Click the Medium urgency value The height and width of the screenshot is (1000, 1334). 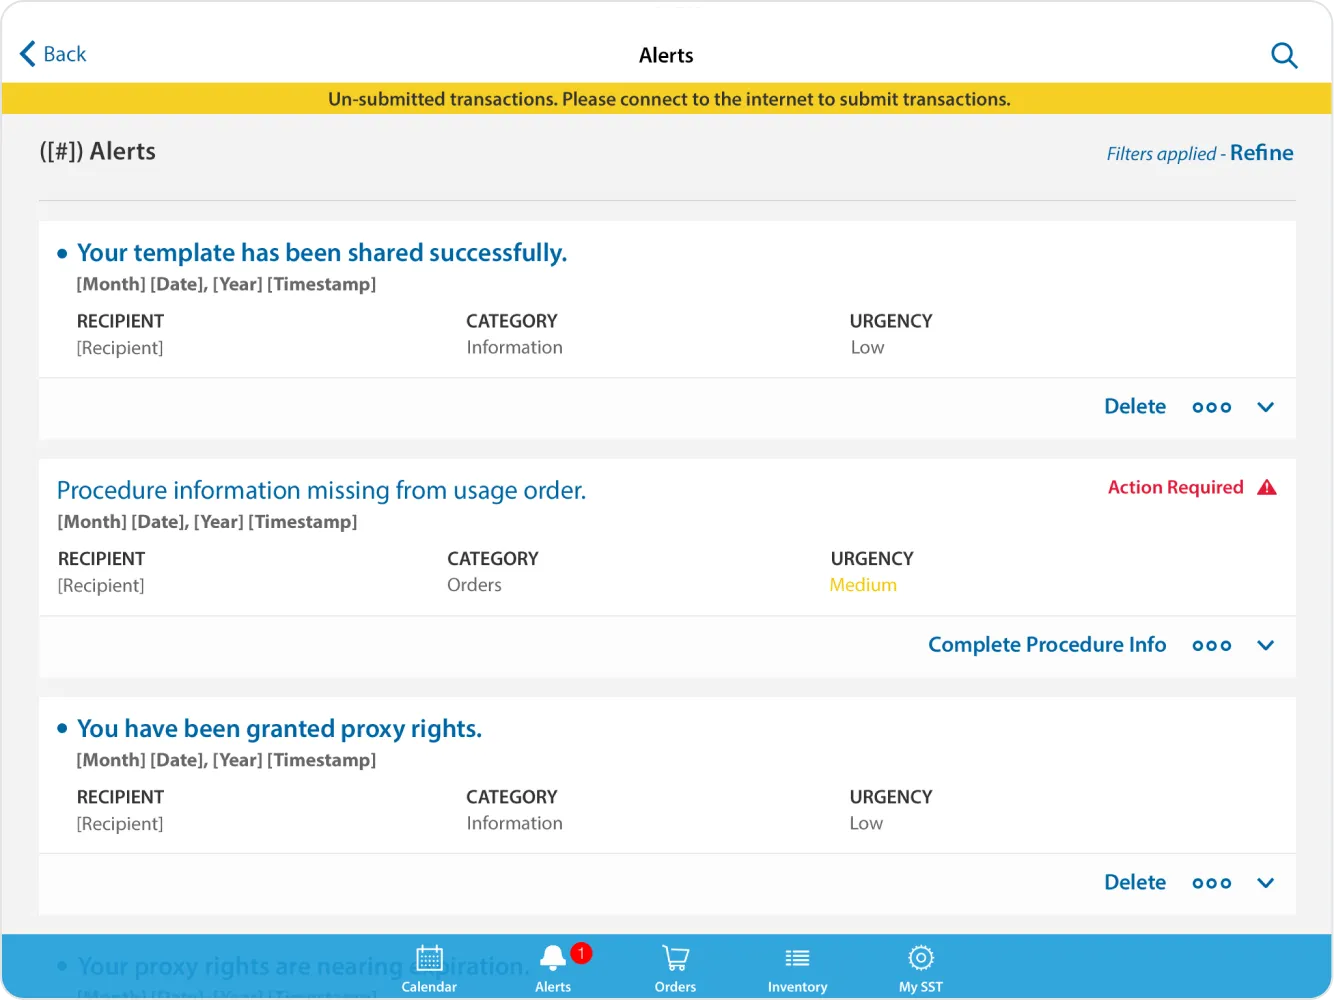(863, 585)
